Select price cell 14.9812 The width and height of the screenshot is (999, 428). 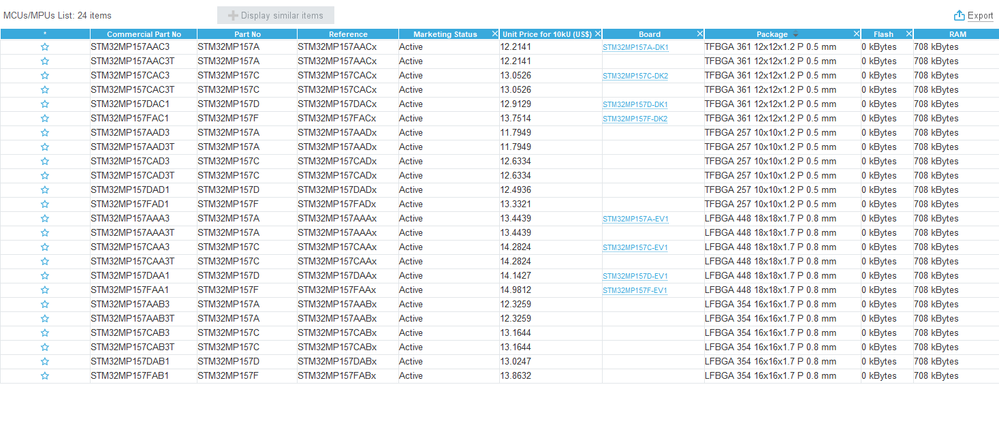point(551,290)
